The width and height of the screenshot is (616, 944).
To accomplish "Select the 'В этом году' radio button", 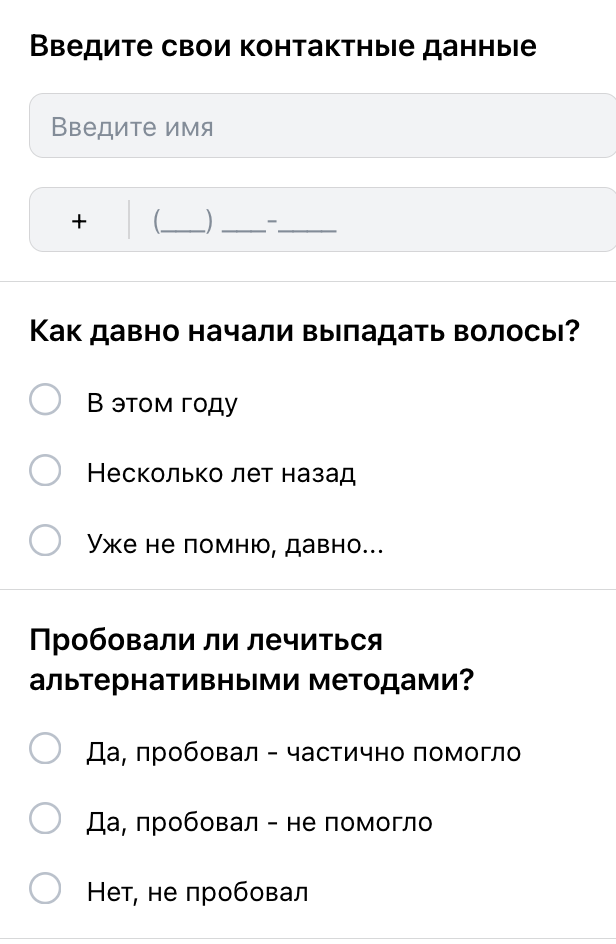I will [x=45, y=402].
